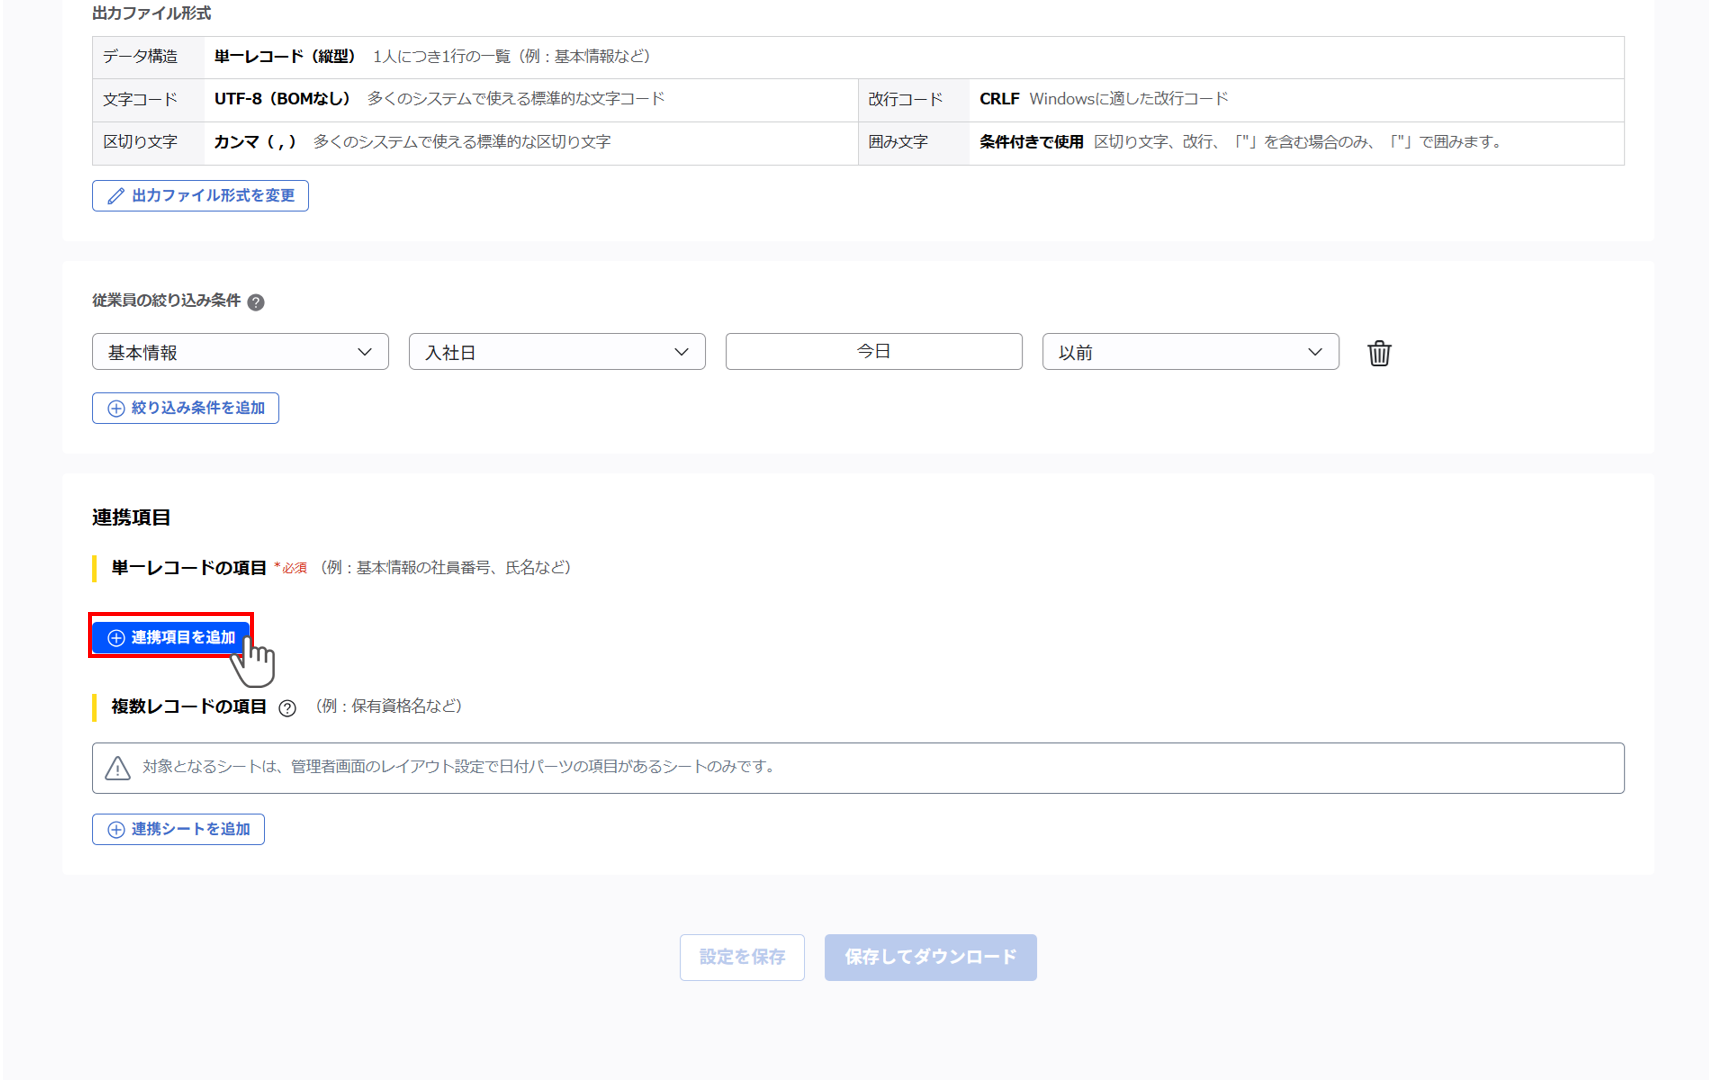Click the 絞り込み条件を追加 button
This screenshot has height=1080, width=1709.
(185, 408)
